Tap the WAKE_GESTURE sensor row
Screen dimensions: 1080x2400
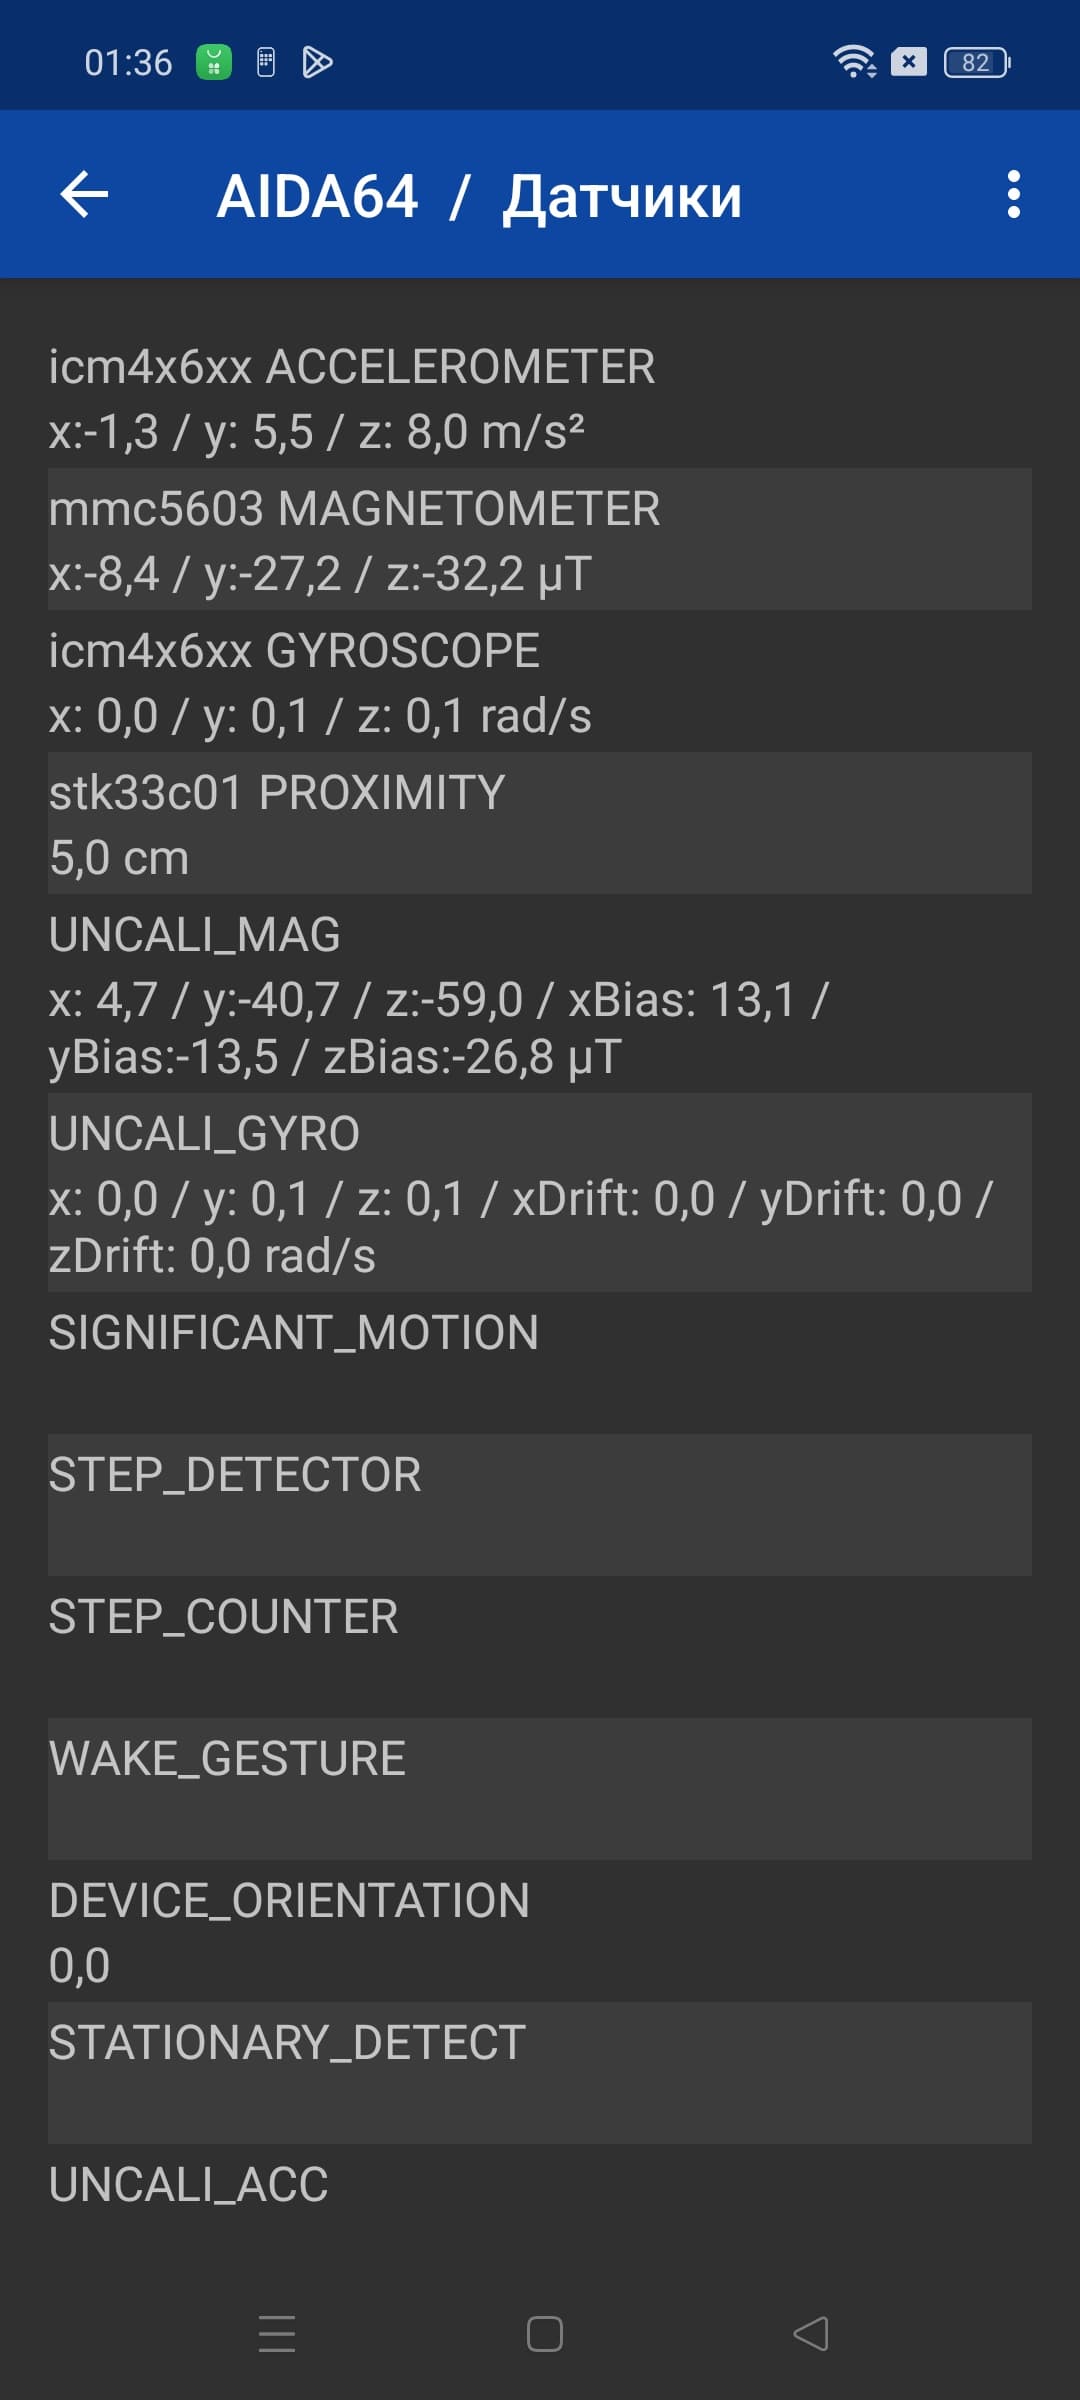[x=540, y=1789]
